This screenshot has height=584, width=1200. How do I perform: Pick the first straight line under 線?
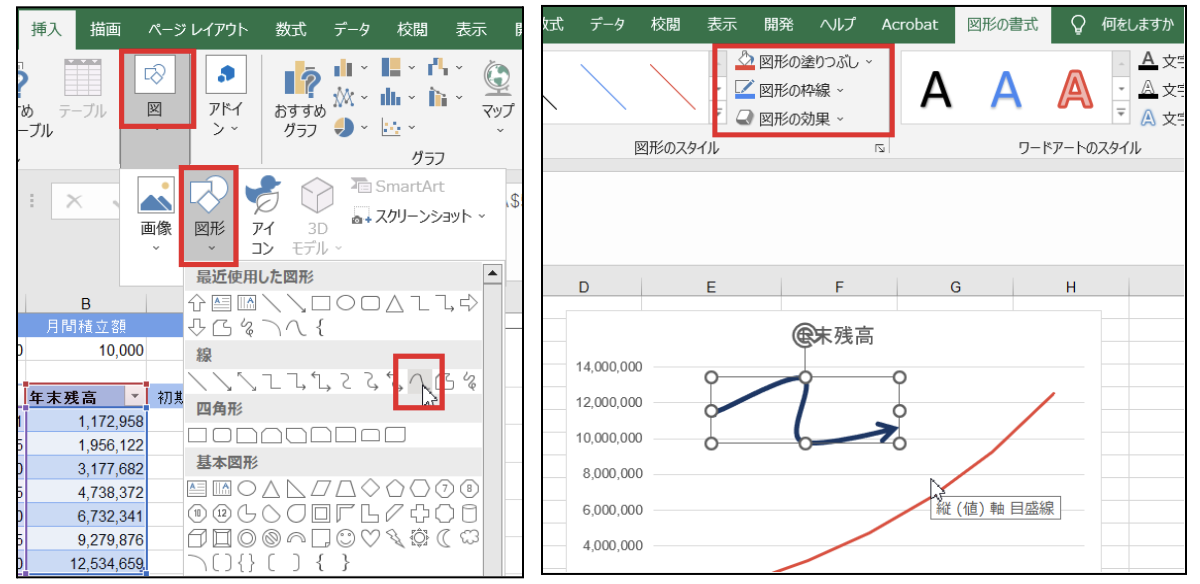pyautogui.click(x=199, y=380)
